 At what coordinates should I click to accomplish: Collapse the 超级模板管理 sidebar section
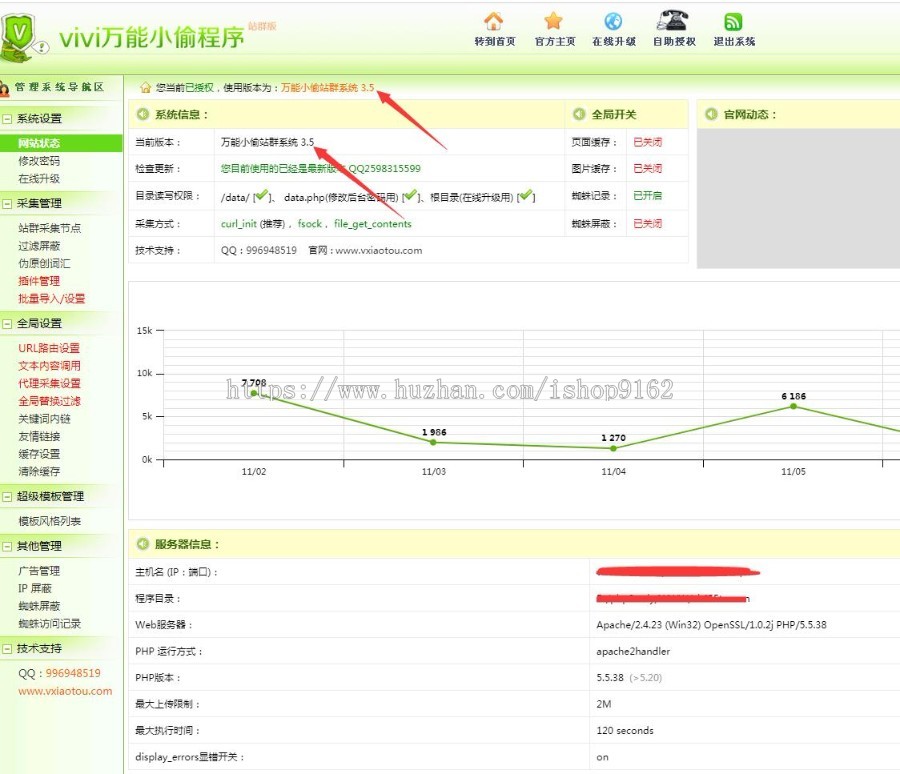click(x=7, y=497)
